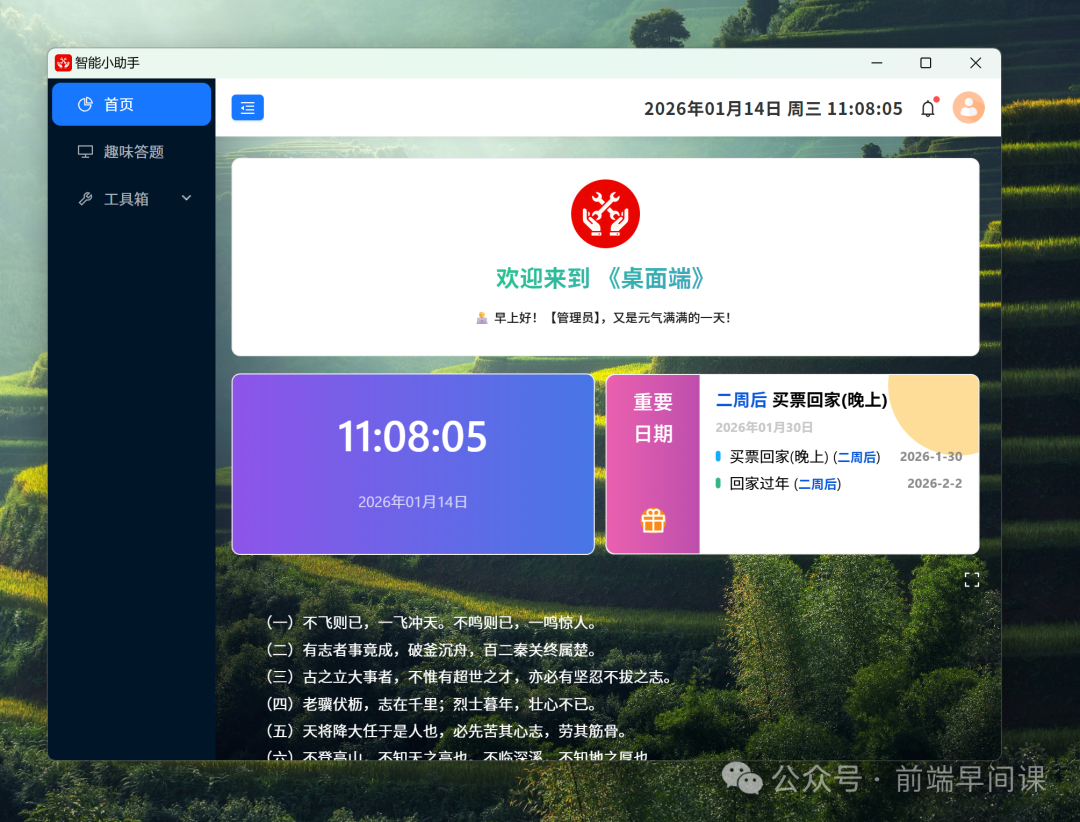Click the monitor icon beside 趣味答题
Viewport: 1080px width, 822px height.
click(85, 152)
